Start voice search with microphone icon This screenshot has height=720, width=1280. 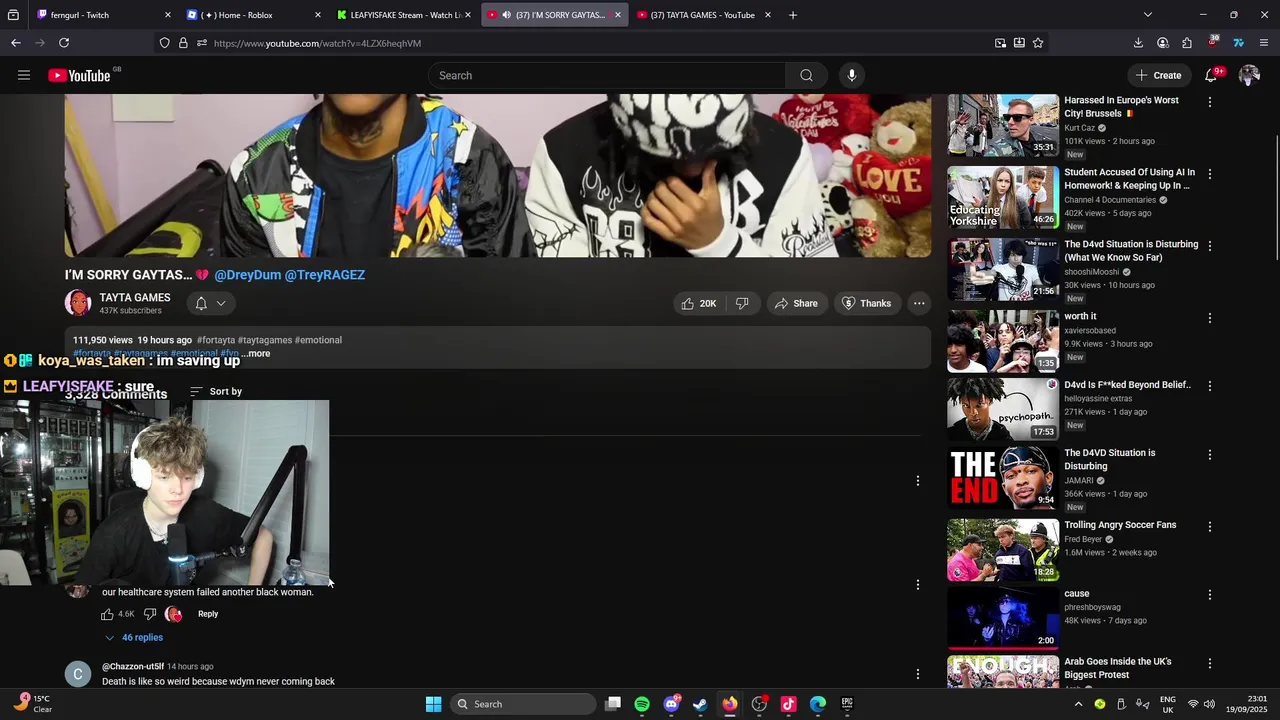pyautogui.click(x=852, y=75)
